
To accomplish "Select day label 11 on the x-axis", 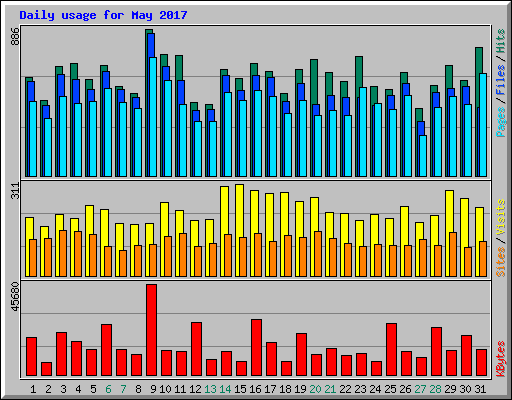I will tap(180, 389).
